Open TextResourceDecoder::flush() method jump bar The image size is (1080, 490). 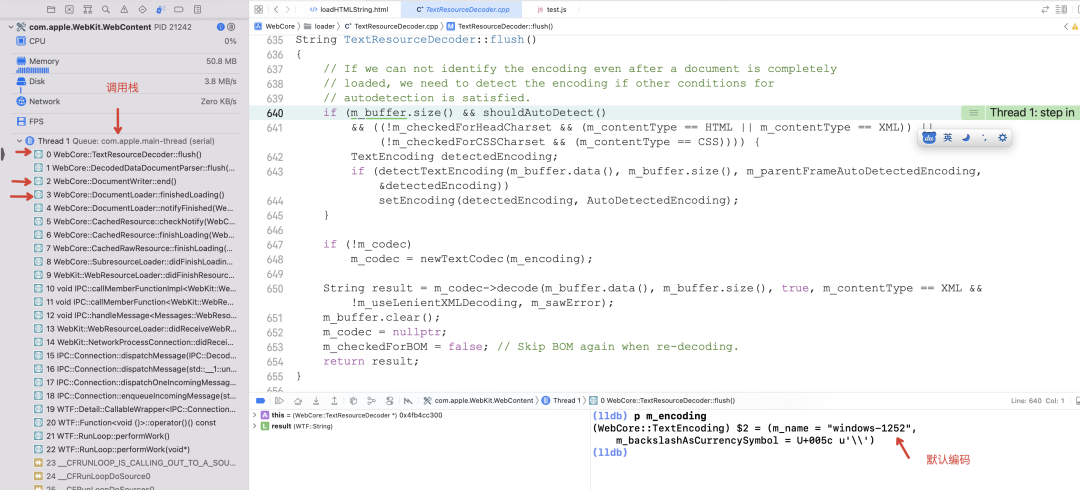(499, 26)
